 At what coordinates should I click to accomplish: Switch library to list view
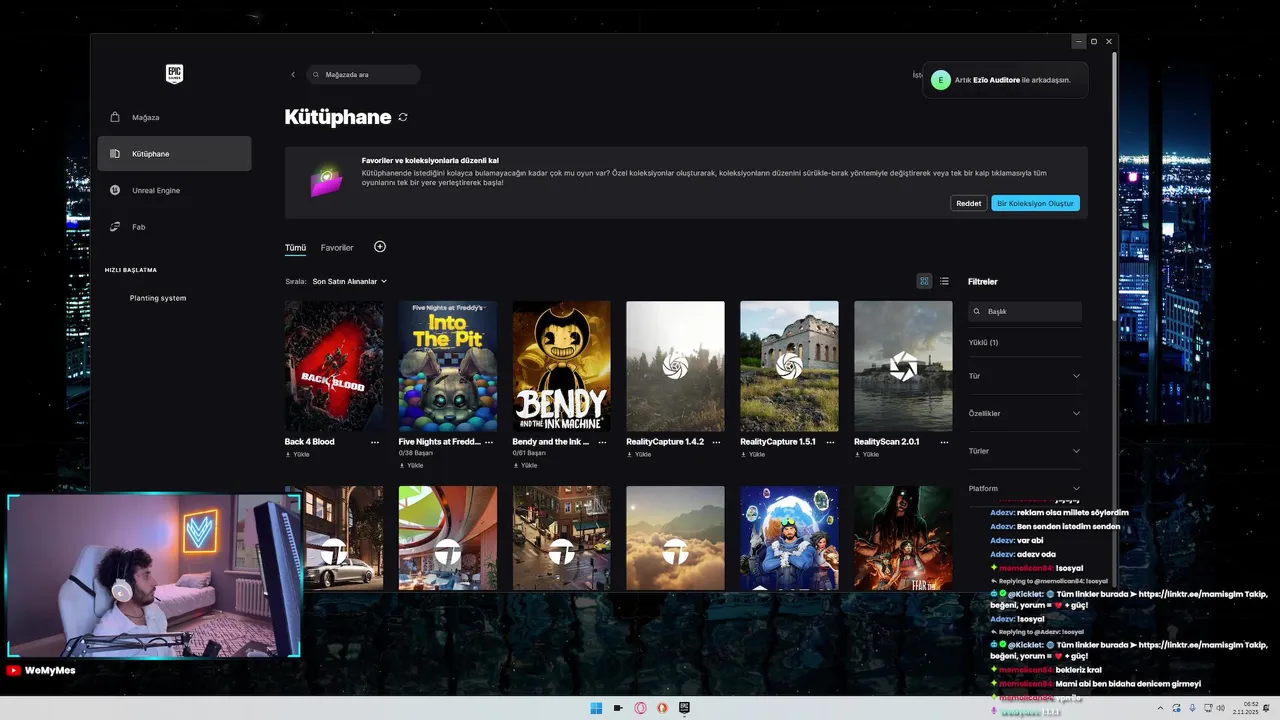click(944, 282)
